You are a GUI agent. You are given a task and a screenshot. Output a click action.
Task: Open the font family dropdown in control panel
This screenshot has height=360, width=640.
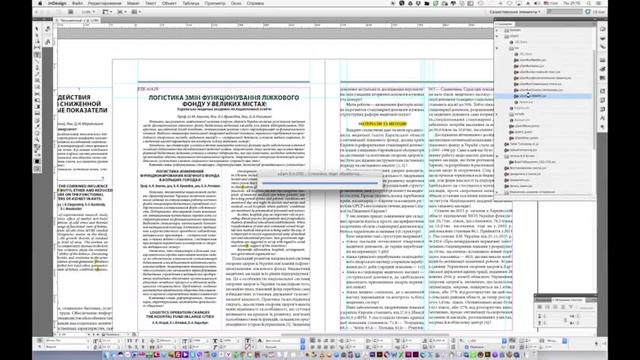pos(68,340)
